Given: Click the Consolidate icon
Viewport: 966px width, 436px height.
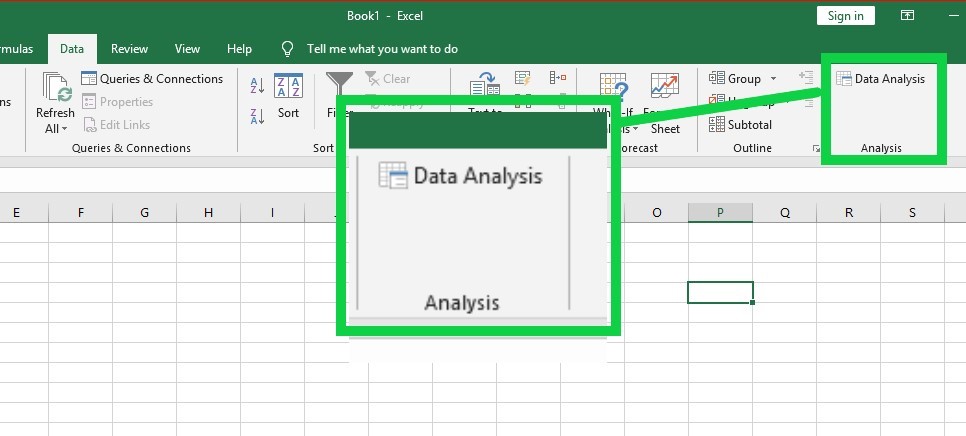Looking at the screenshot, I should (x=558, y=78).
